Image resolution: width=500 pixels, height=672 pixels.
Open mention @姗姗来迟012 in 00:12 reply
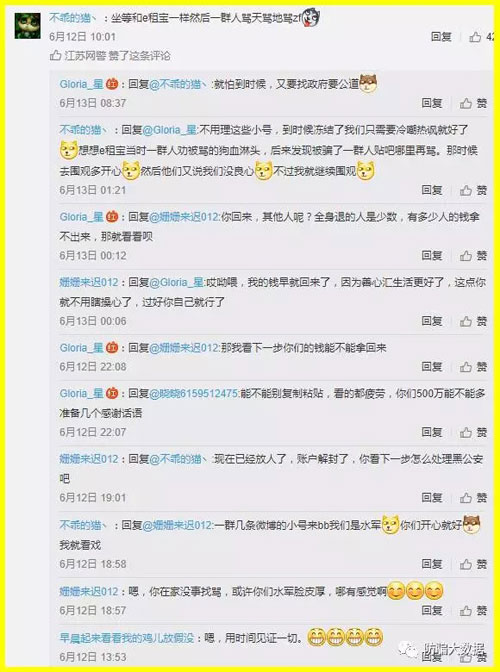click(184, 217)
